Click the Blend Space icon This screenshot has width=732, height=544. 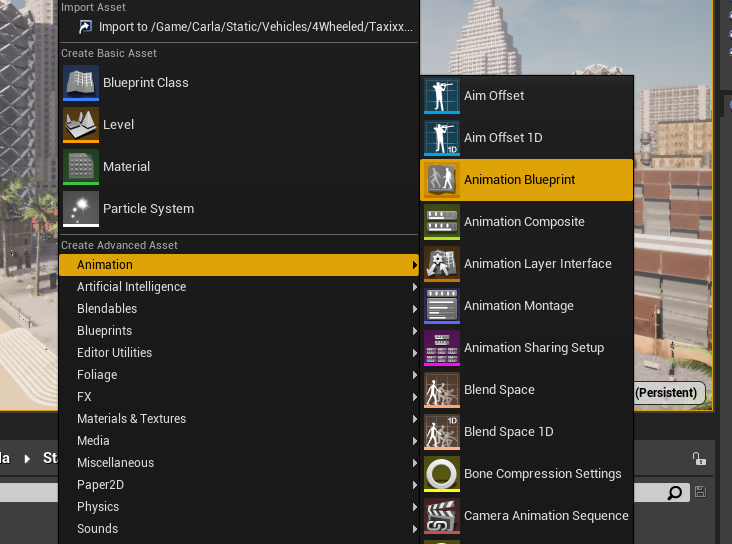click(442, 390)
